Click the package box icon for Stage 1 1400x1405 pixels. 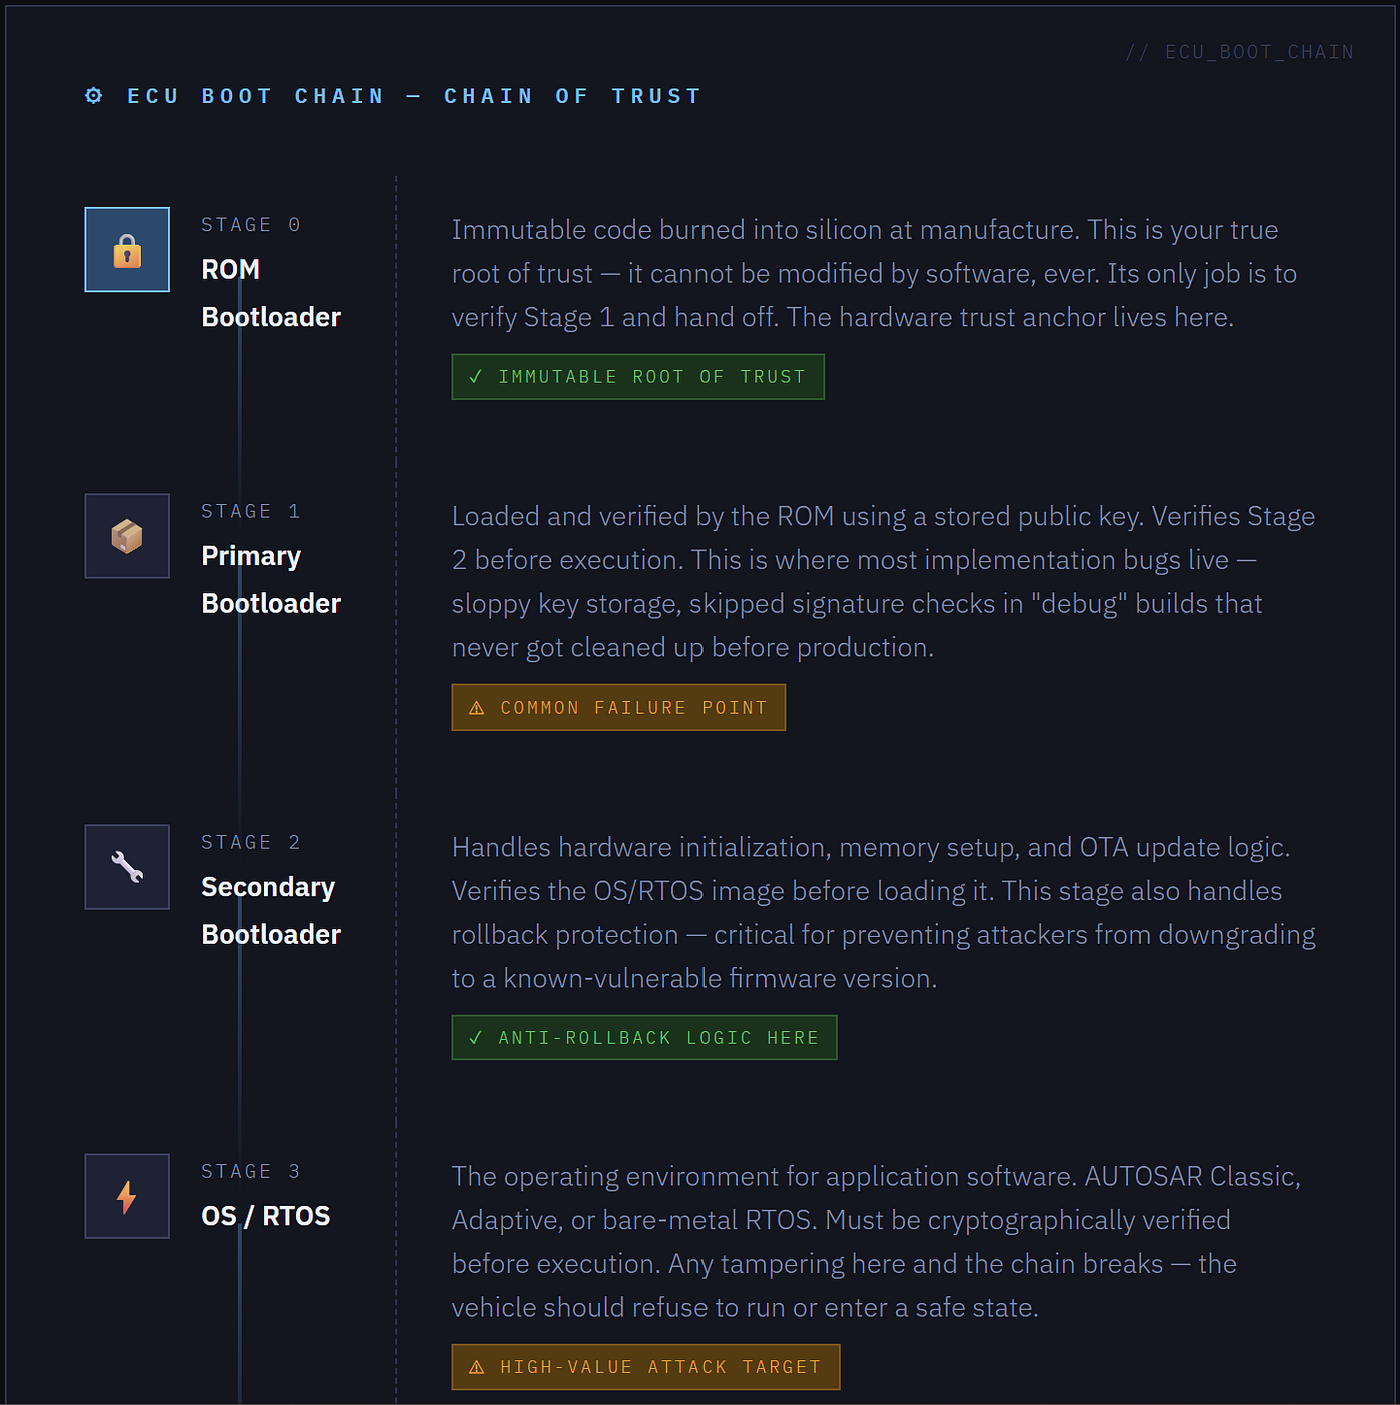coord(127,536)
